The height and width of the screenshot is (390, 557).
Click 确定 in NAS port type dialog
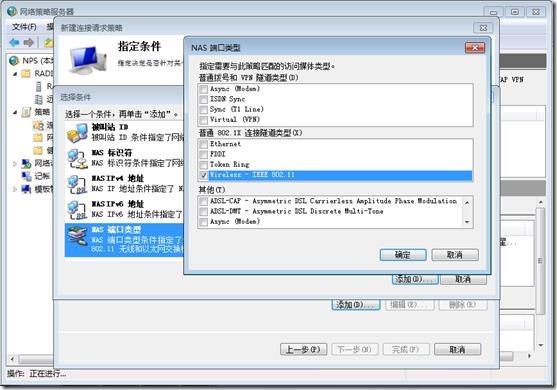pos(403,255)
